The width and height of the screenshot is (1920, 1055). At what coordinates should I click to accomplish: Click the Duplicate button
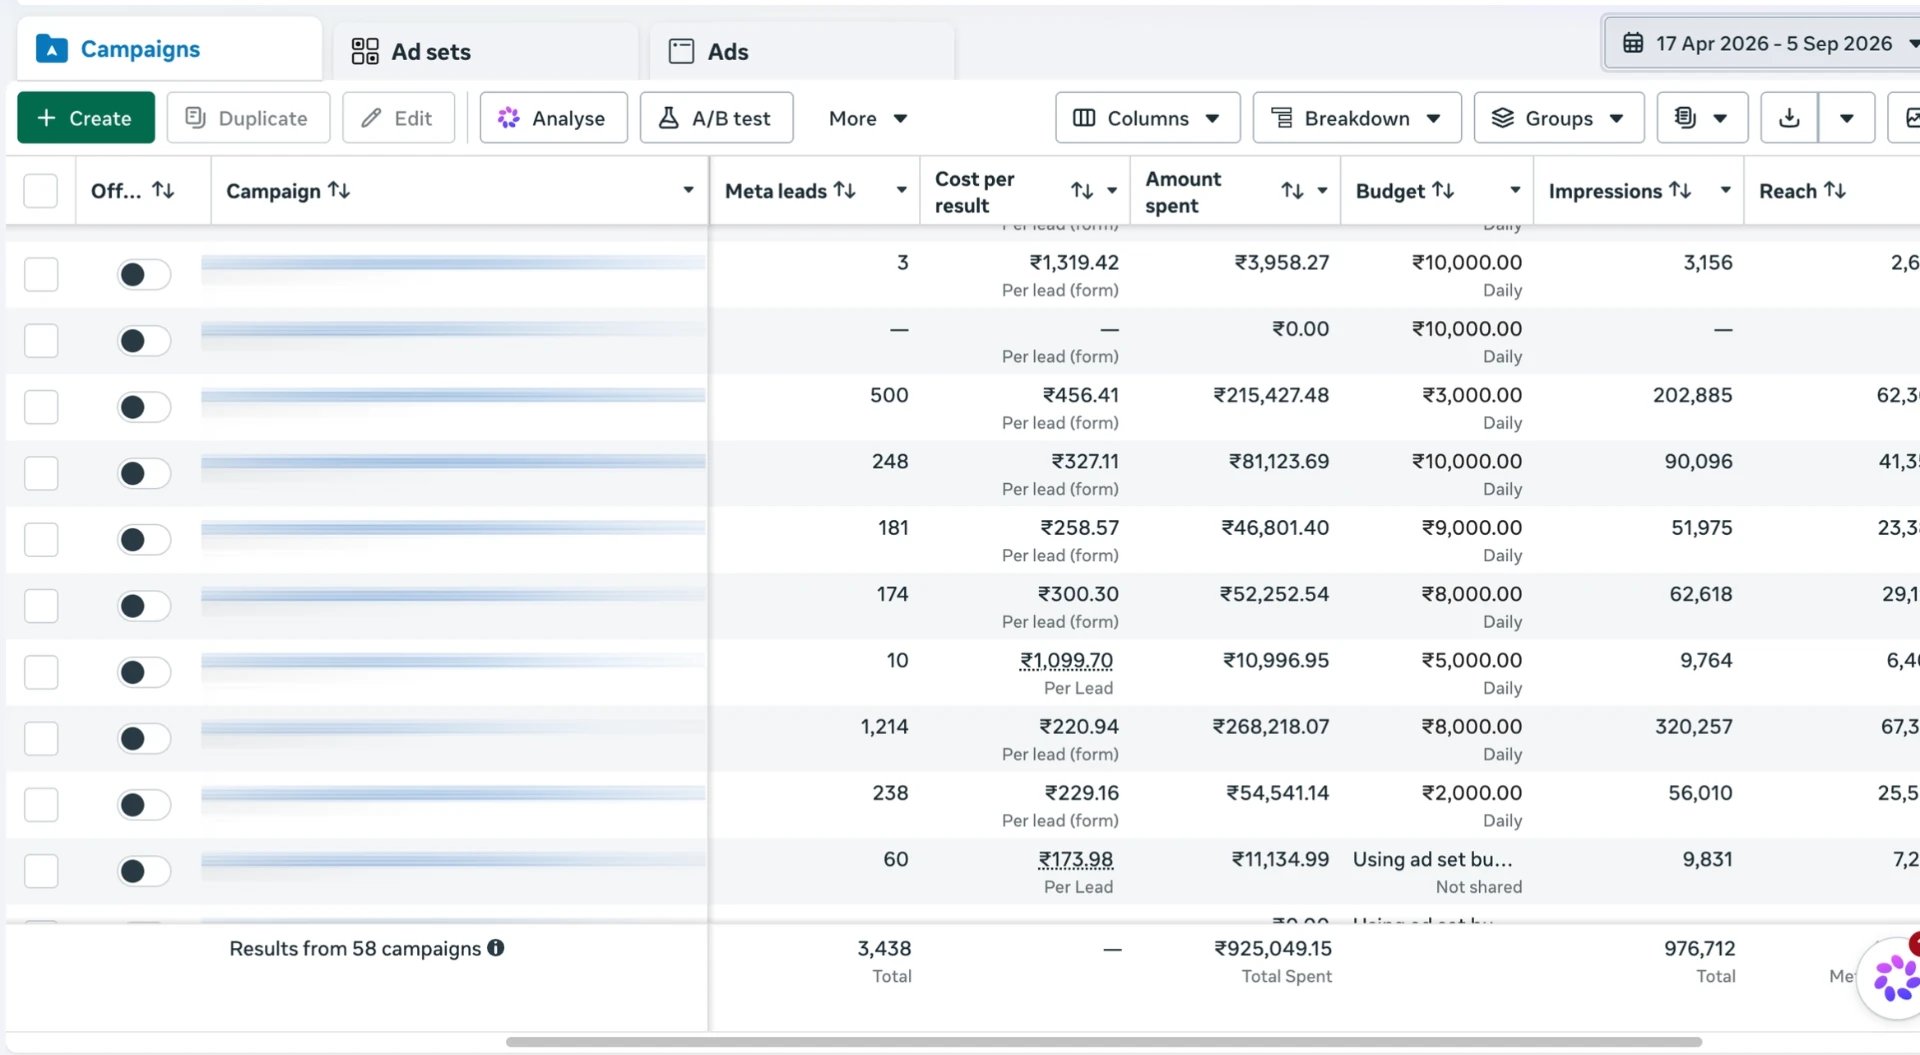click(248, 118)
